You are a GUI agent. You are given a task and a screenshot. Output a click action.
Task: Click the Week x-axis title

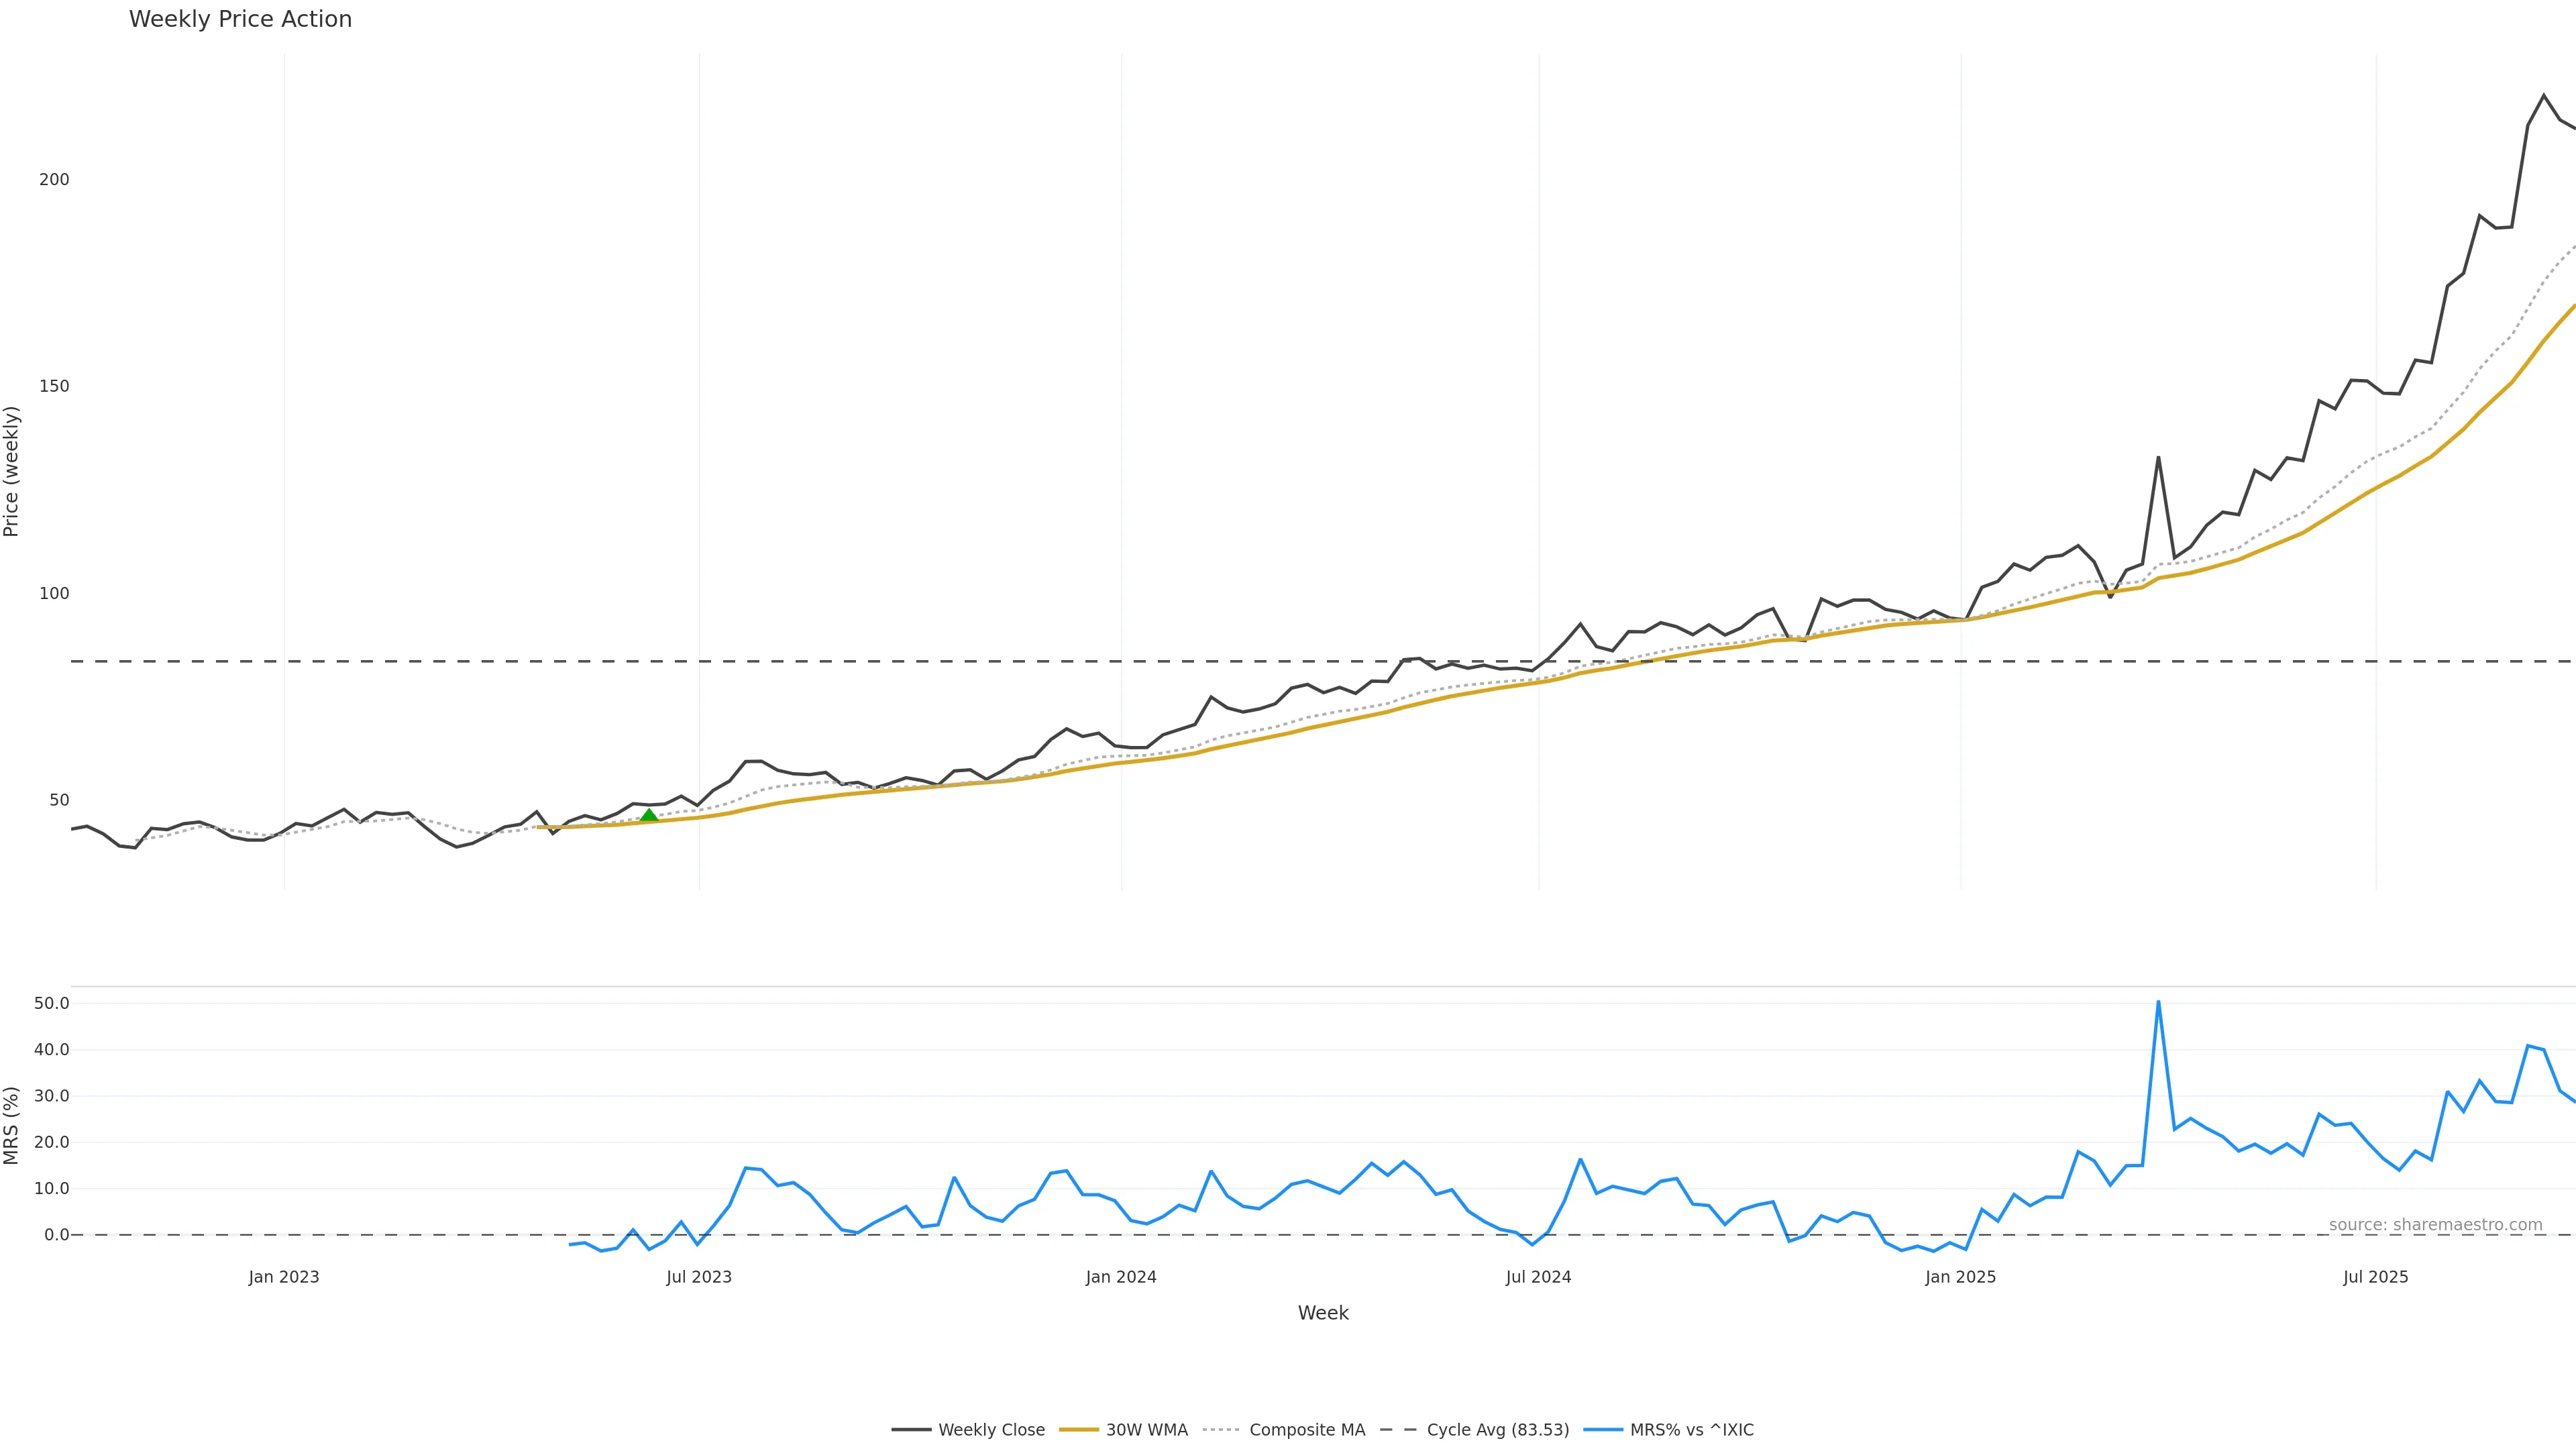[x=1322, y=1313]
